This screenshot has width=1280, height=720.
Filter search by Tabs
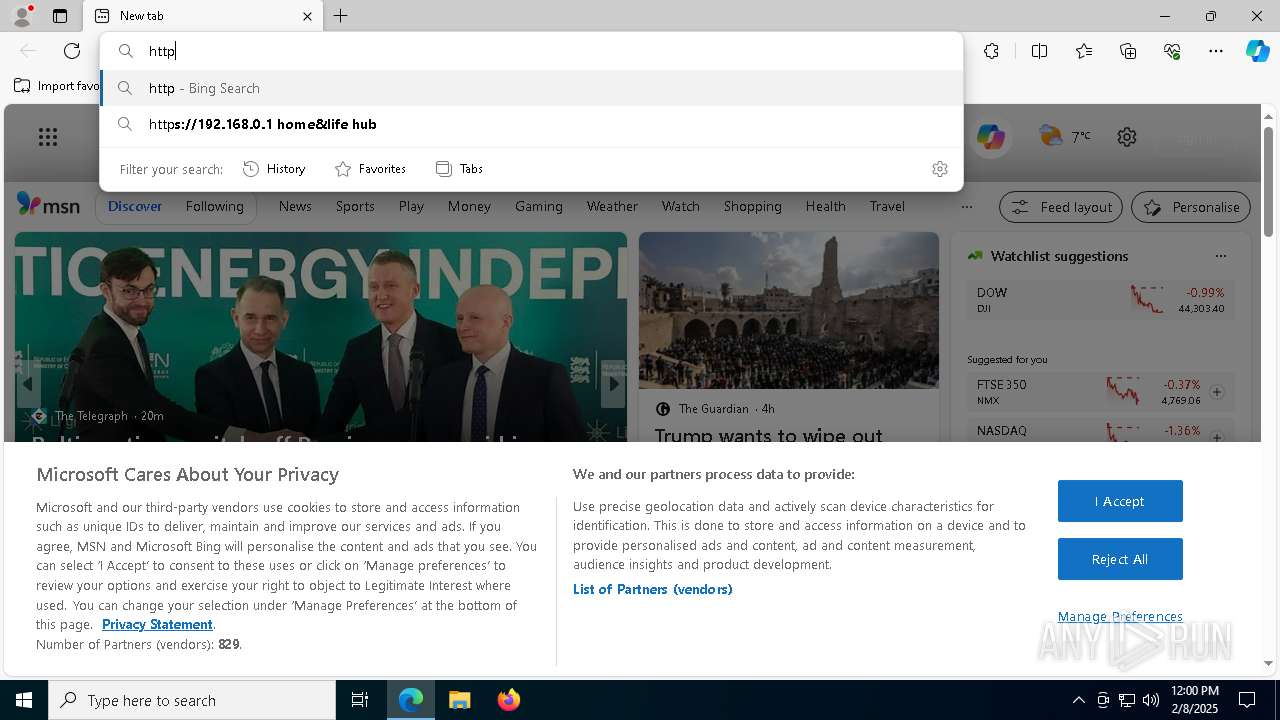point(459,169)
